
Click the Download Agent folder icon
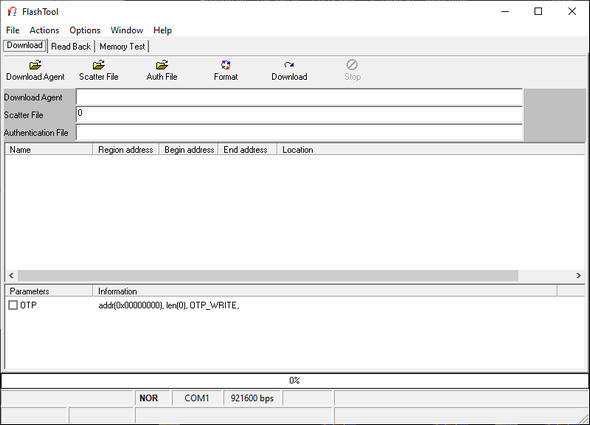coord(35,65)
